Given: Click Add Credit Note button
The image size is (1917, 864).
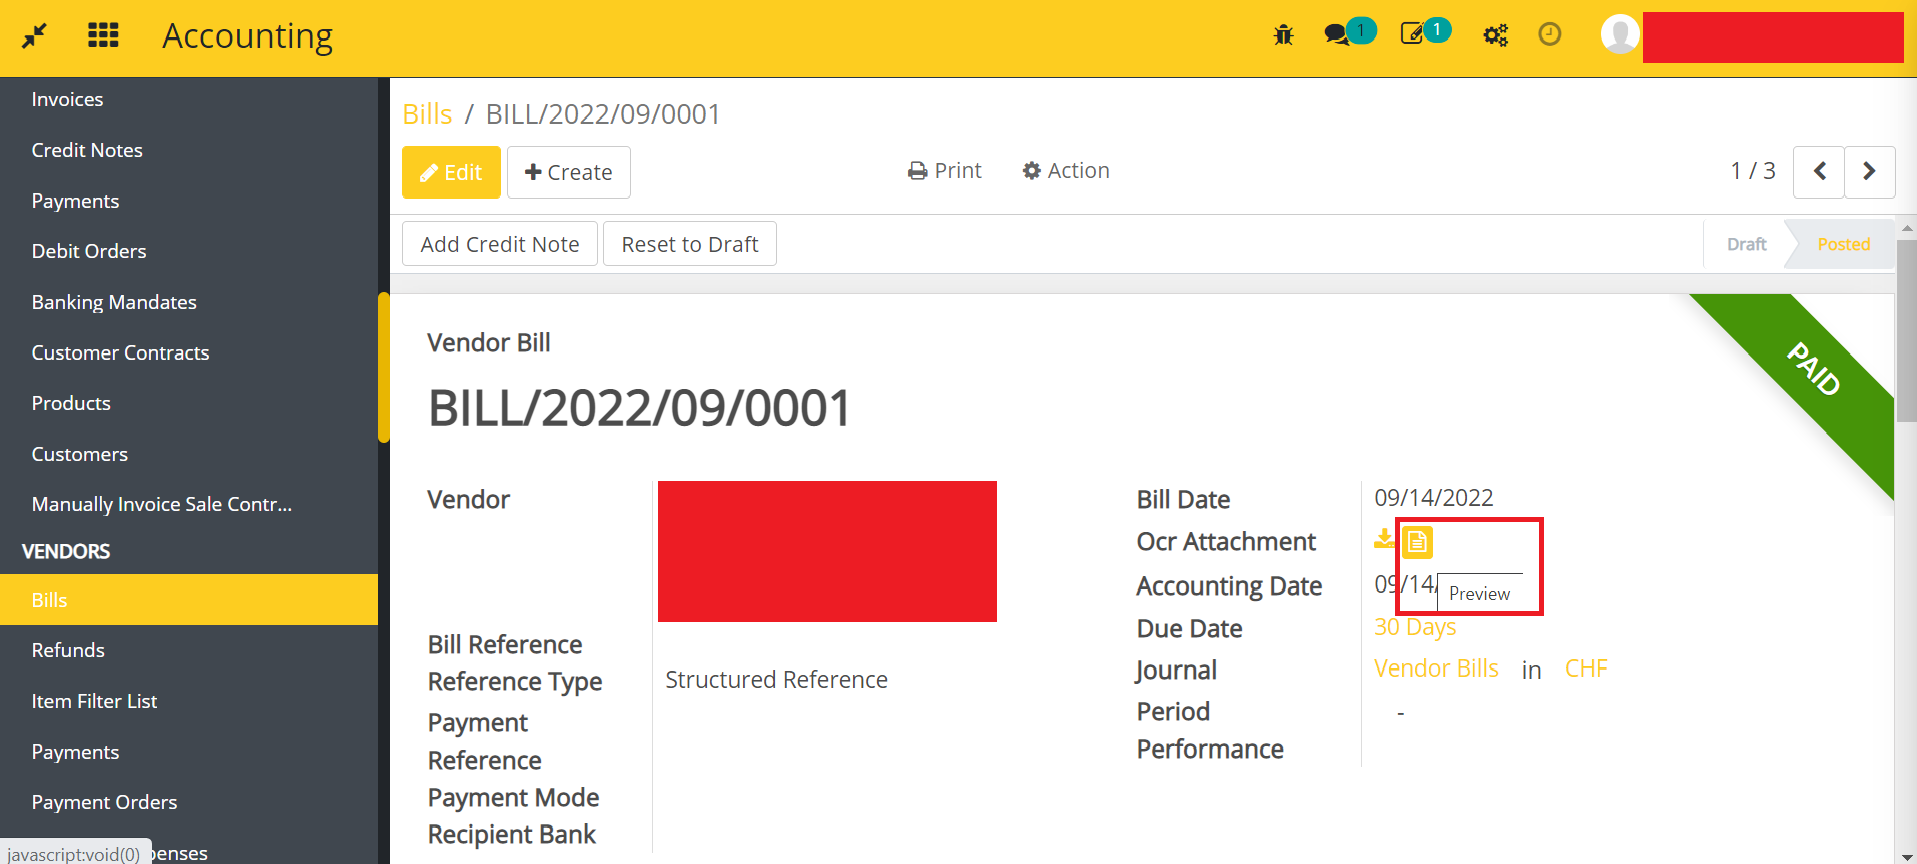Looking at the screenshot, I should (x=500, y=244).
